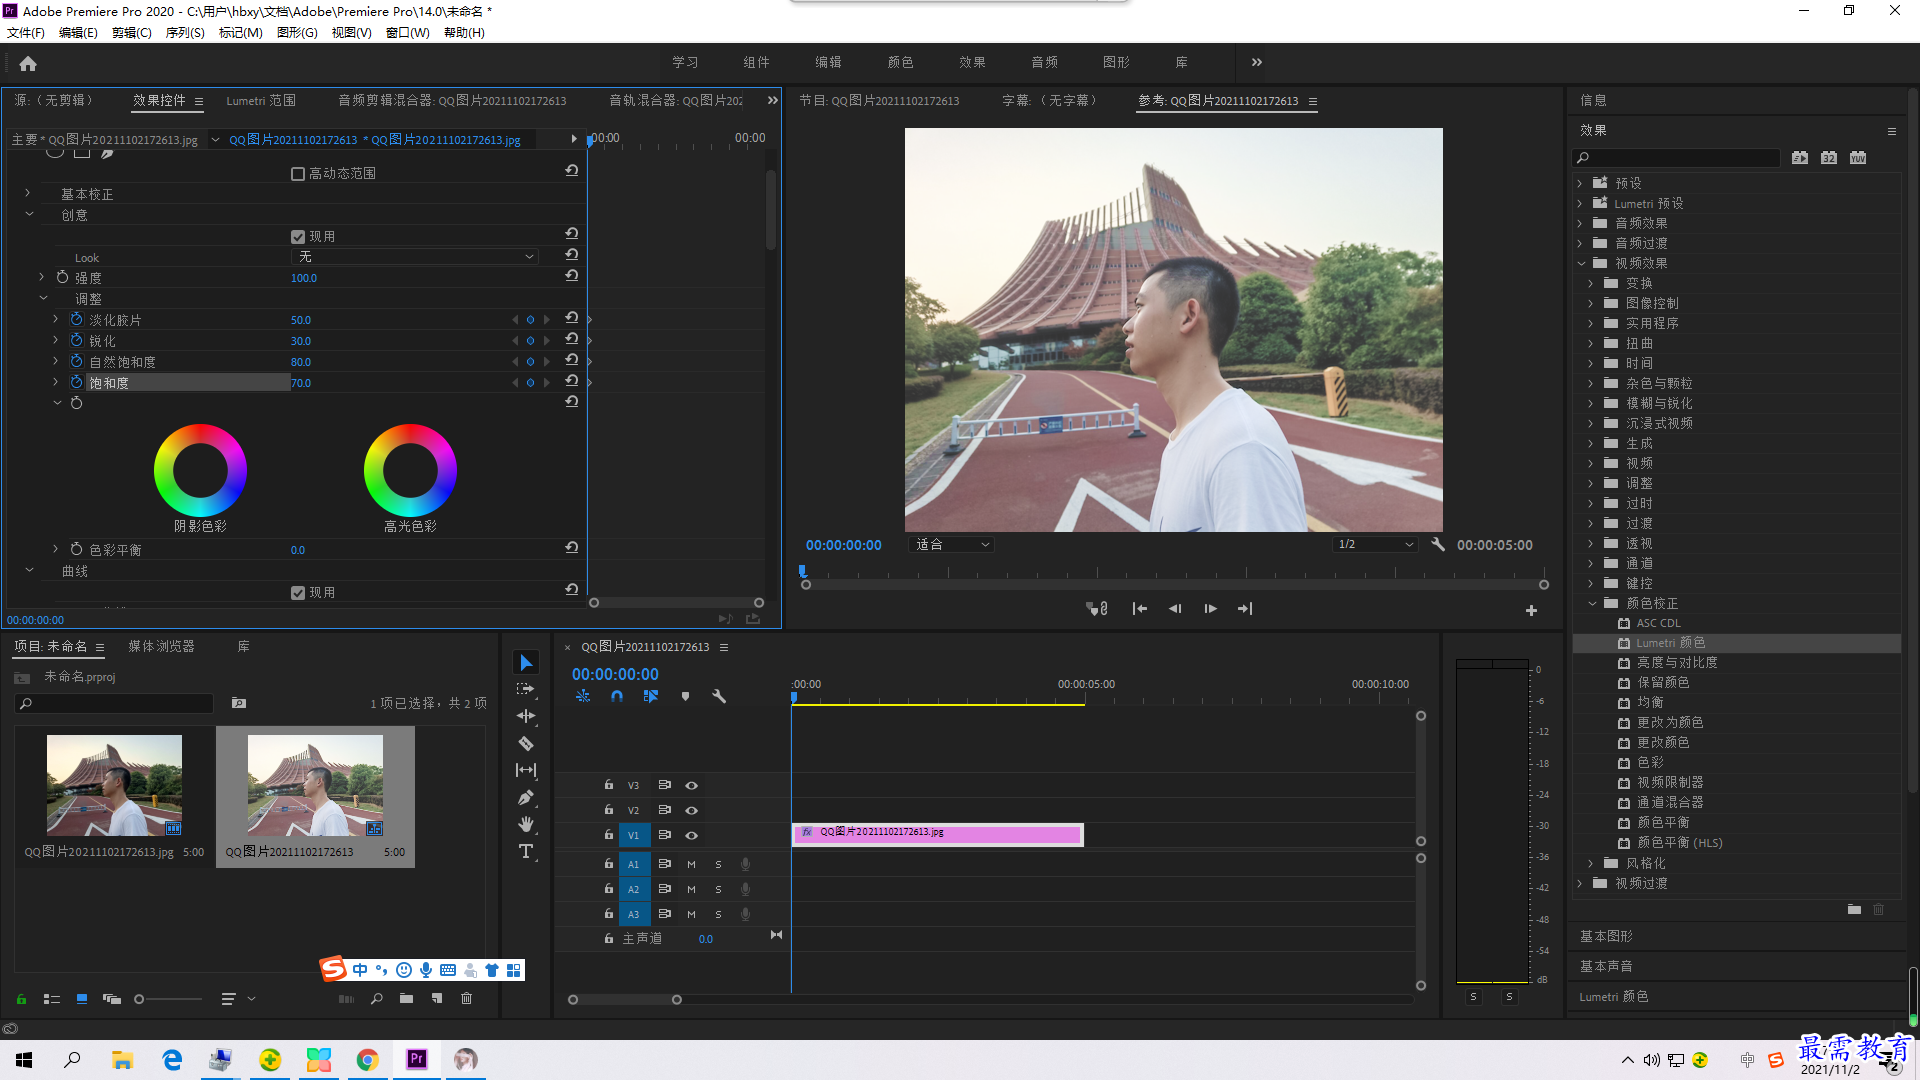Delete selected item with trash icon

466,998
